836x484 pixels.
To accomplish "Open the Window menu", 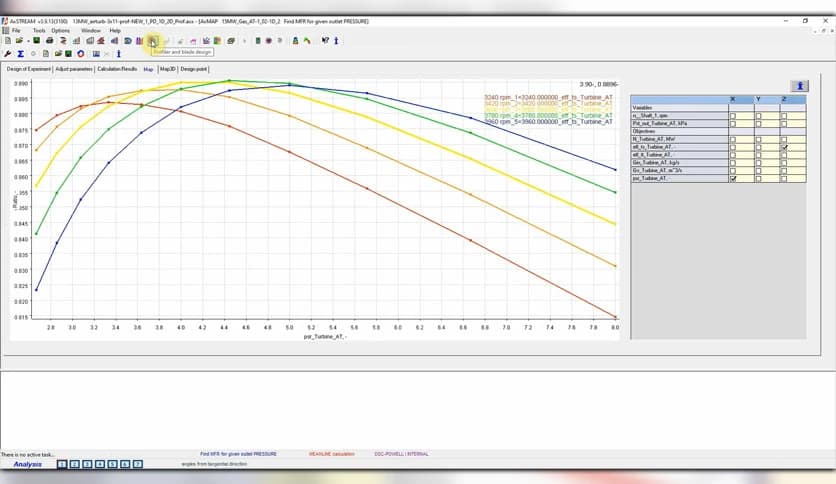I will [x=91, y=31].
